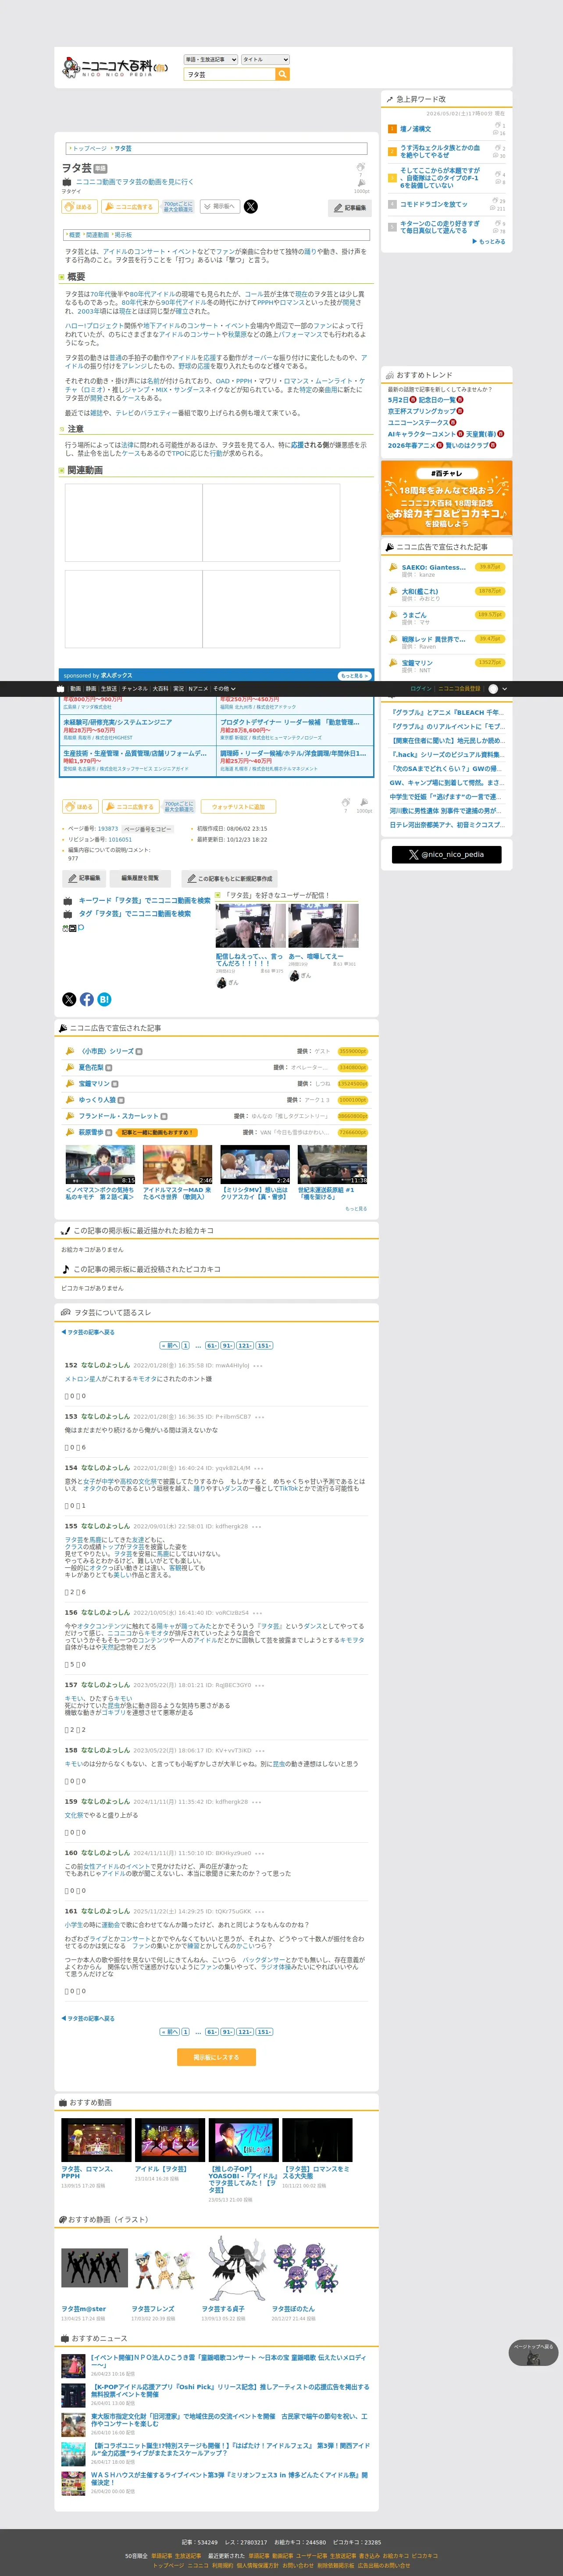Screen dimensions: 563x2576
Task: Click the article badge beside ゆっくり人狼
Action: pos(121,1100)
